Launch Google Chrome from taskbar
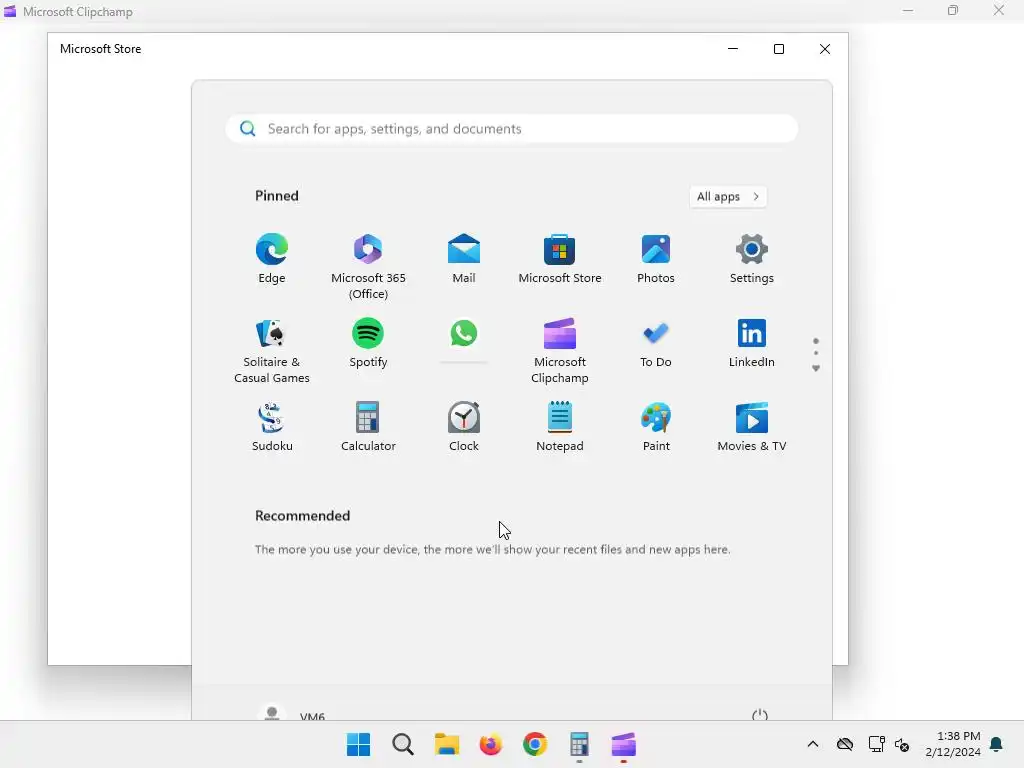 point(535,744)
